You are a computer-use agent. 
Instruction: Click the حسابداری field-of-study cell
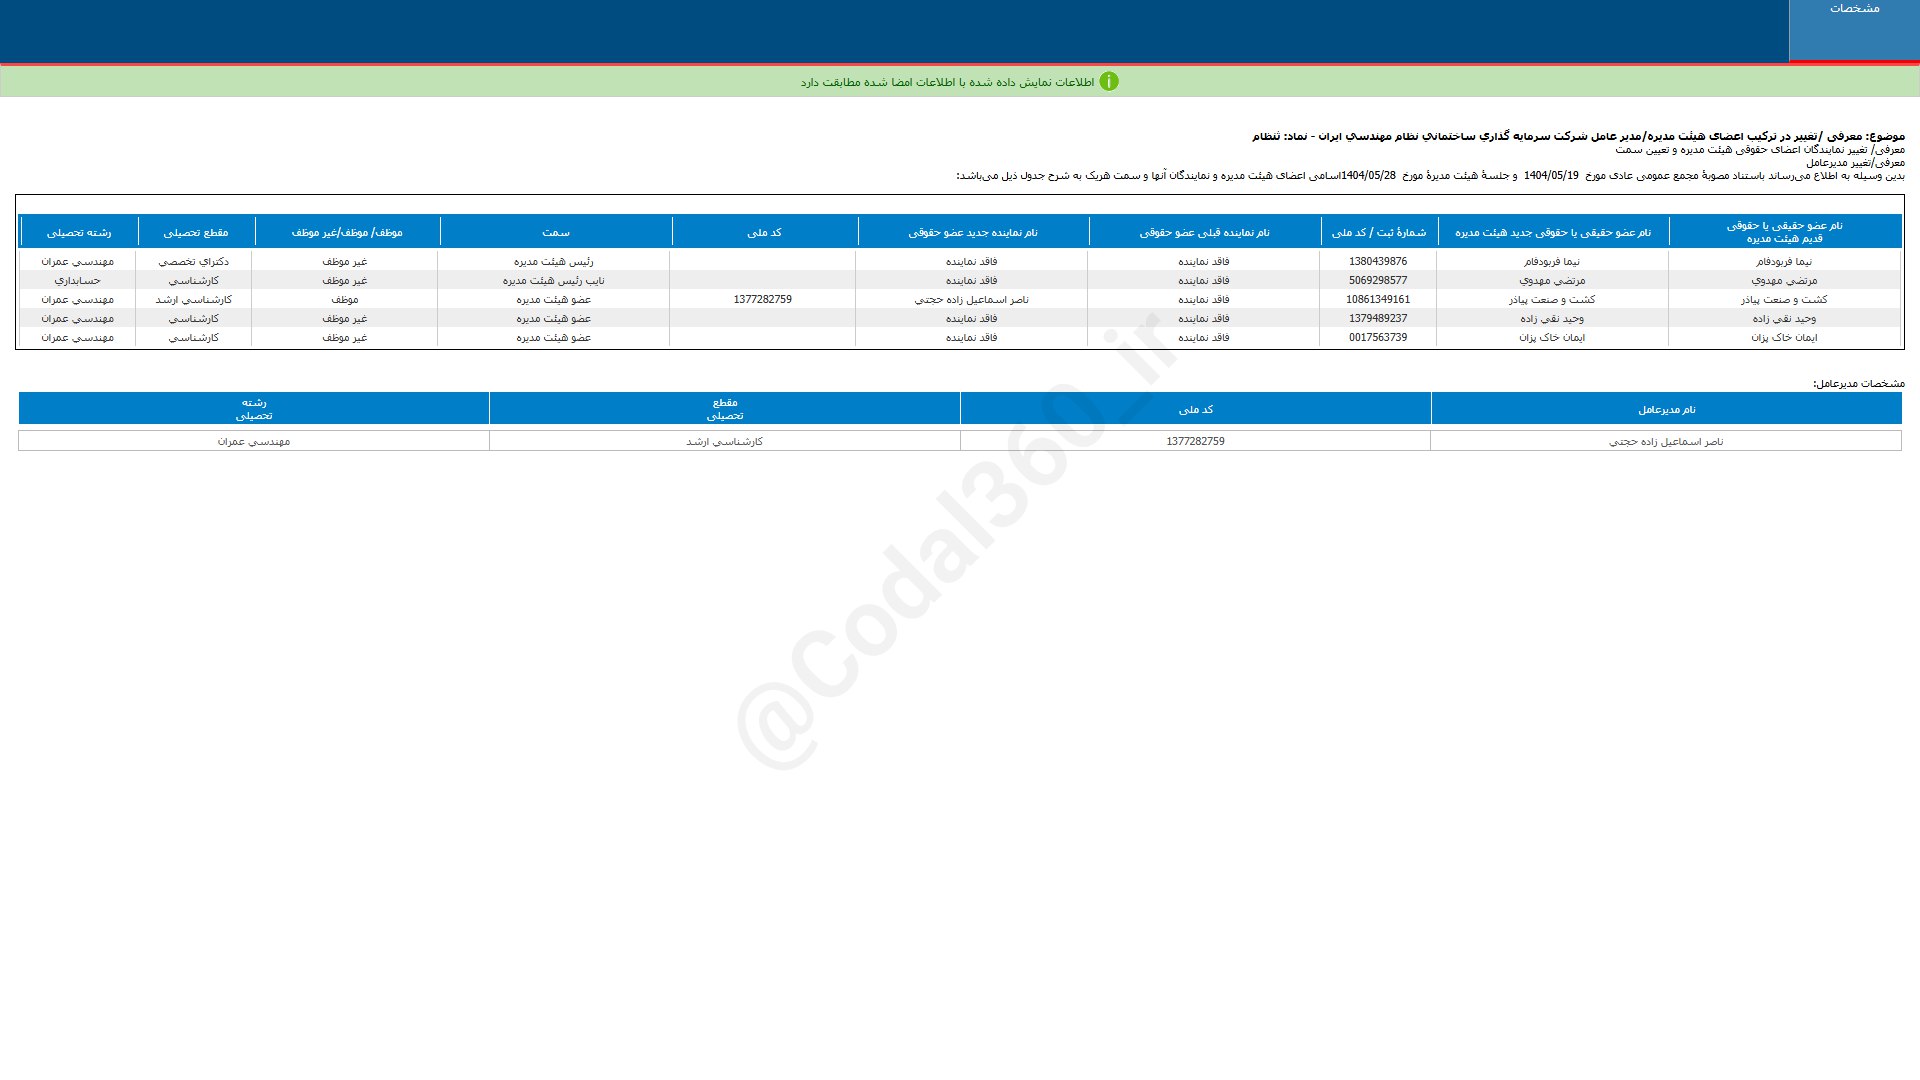coord(78,281)
